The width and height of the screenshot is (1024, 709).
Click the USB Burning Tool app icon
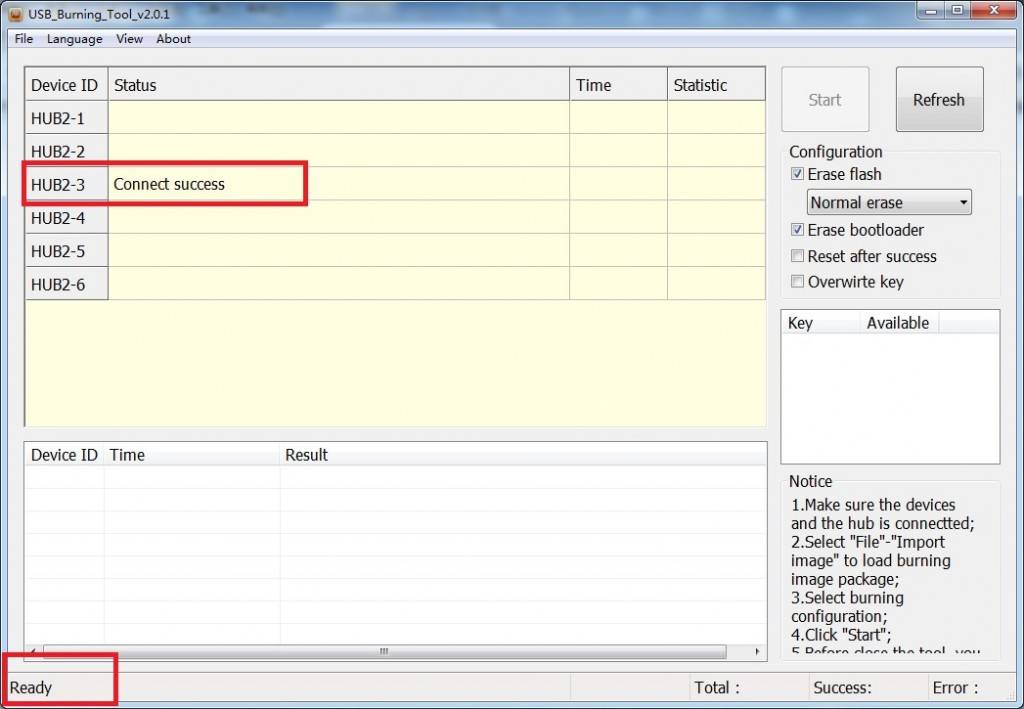click(15, 12)
